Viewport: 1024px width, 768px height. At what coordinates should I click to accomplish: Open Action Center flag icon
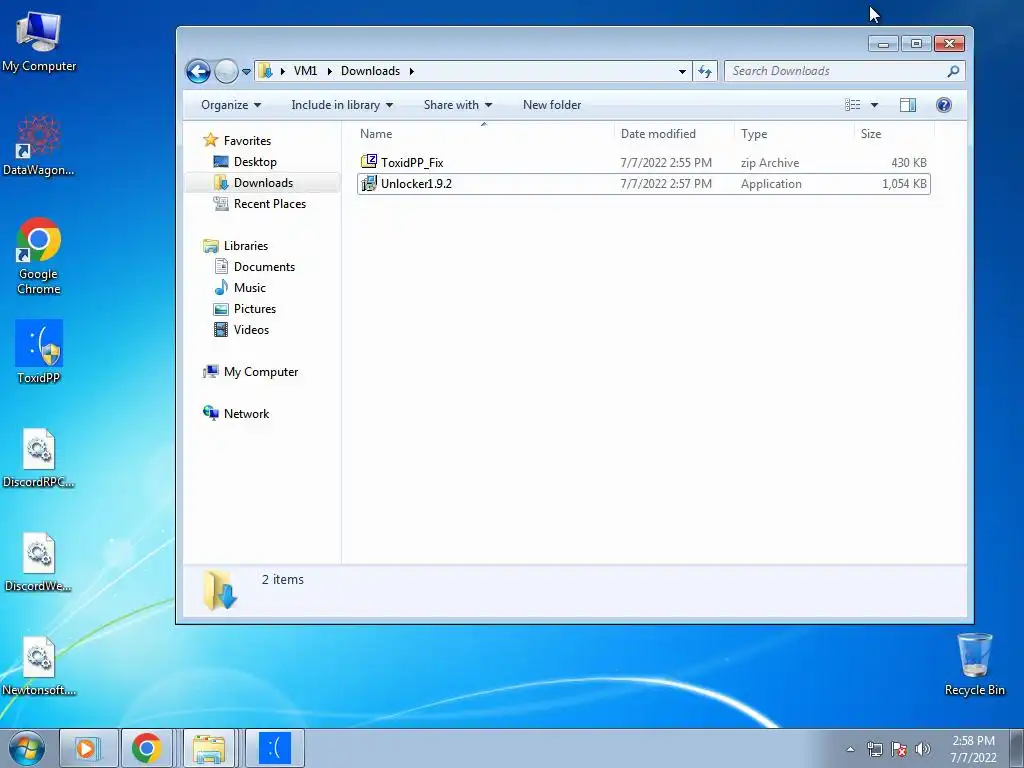point(899,749)
